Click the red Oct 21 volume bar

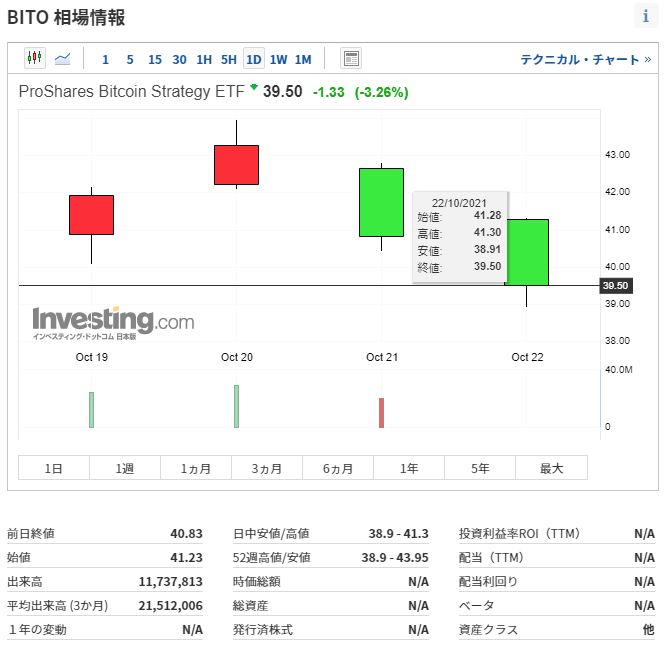(382, 413)
